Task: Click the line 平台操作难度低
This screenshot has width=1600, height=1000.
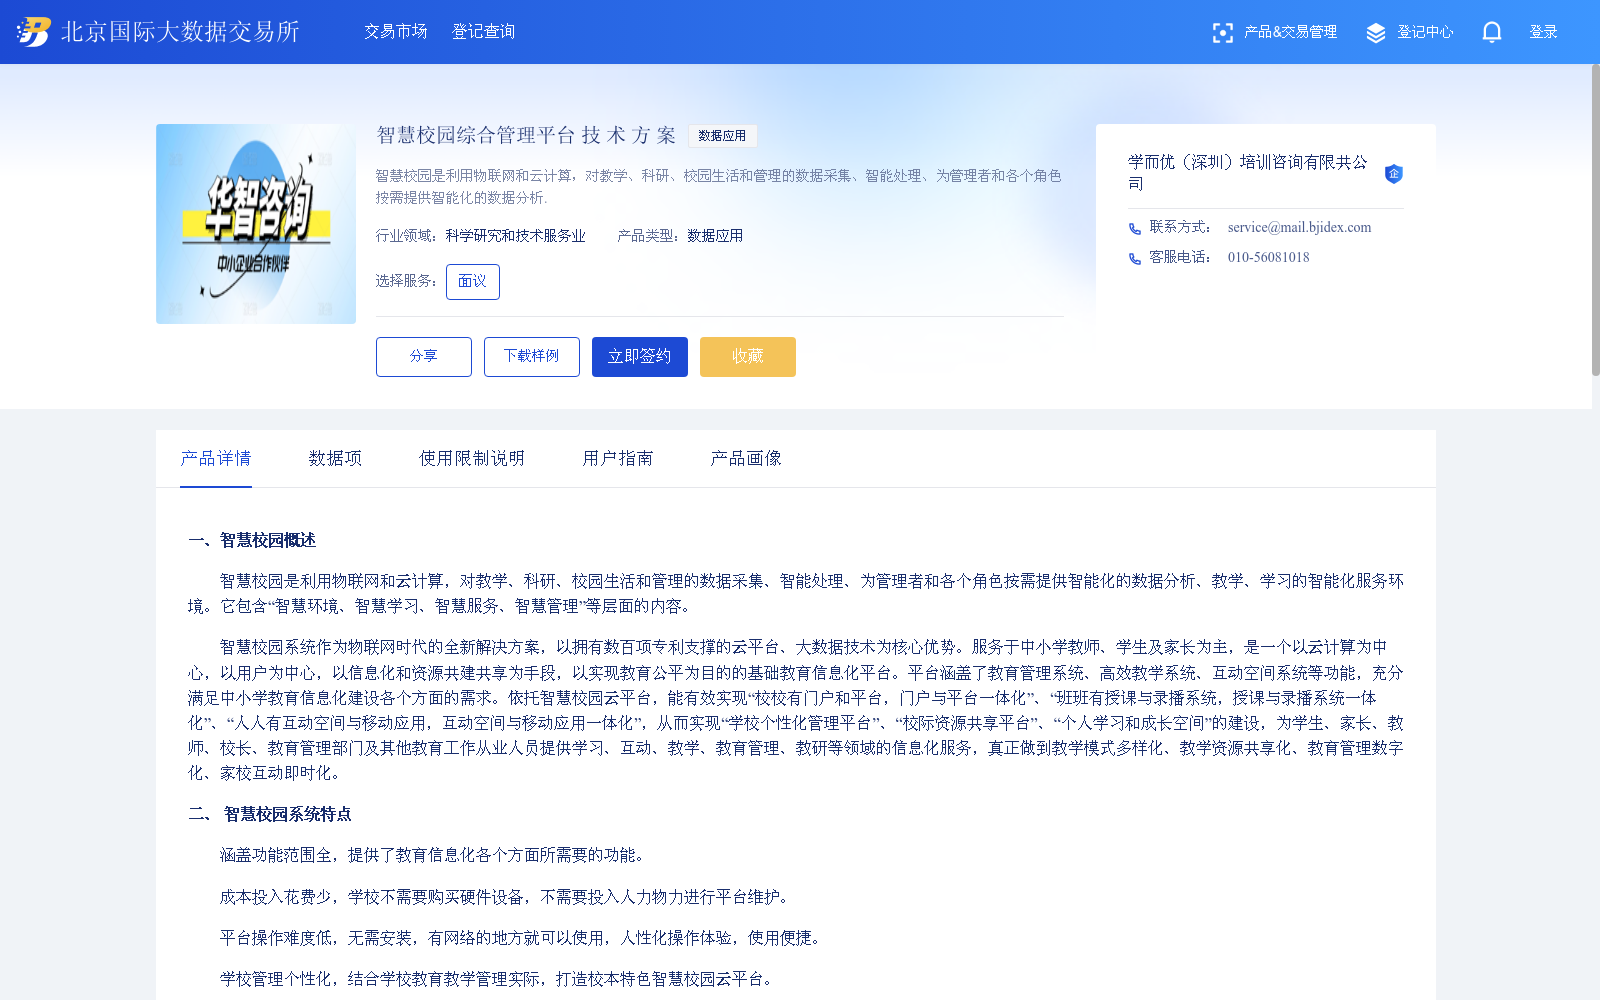Action: [x=523, y=938]
